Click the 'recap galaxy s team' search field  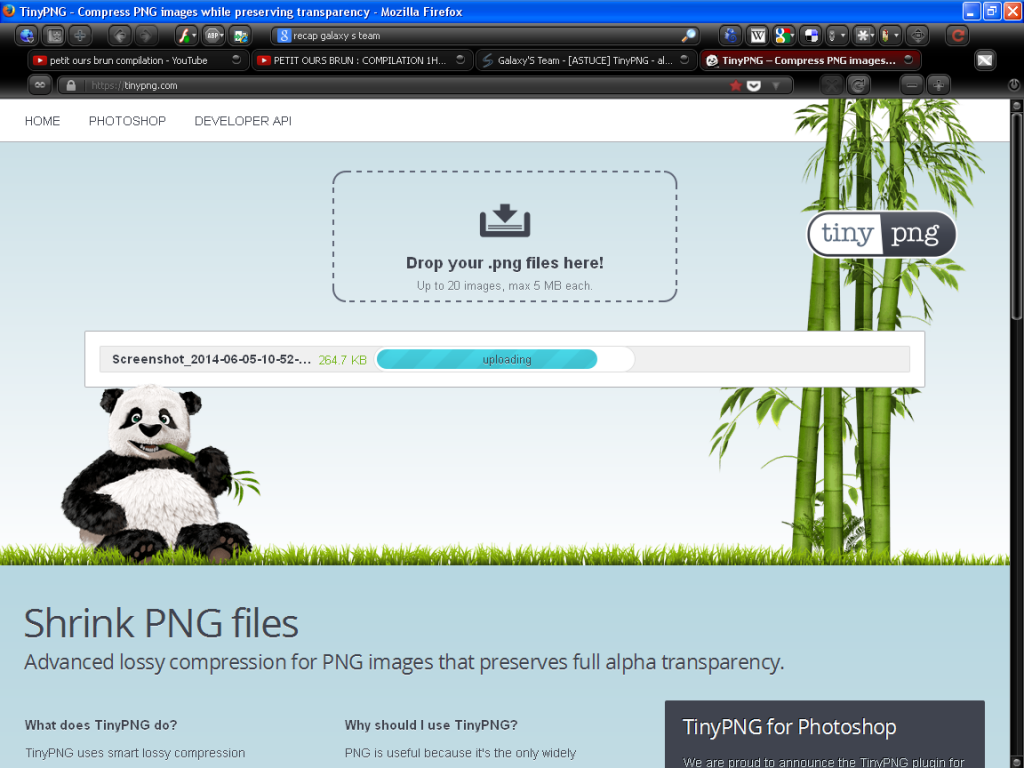point(483,35)
